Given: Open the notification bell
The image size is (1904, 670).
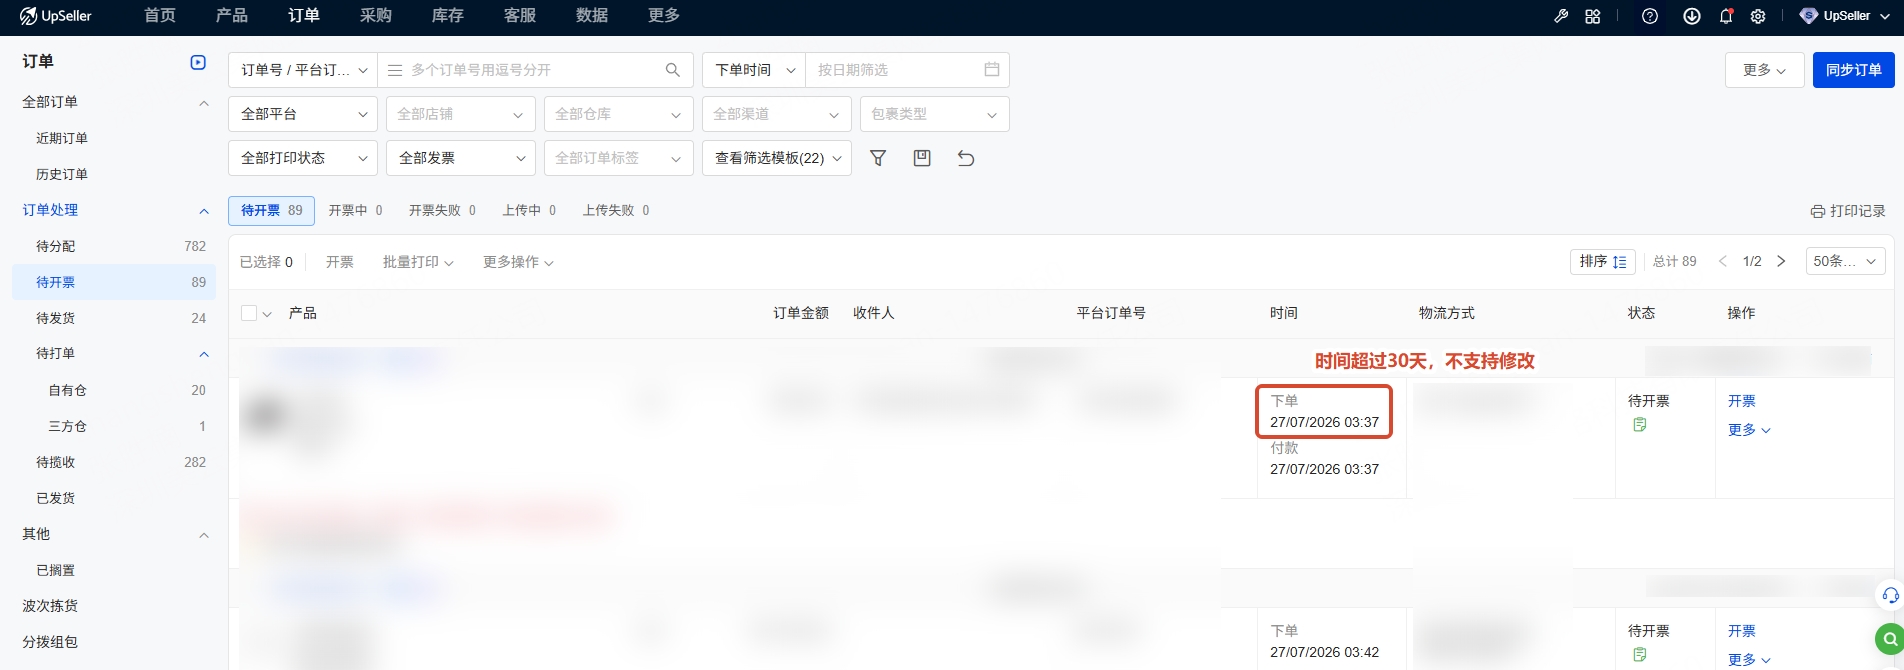Looking at the screenshot, I should click(x=1726, y=16).
